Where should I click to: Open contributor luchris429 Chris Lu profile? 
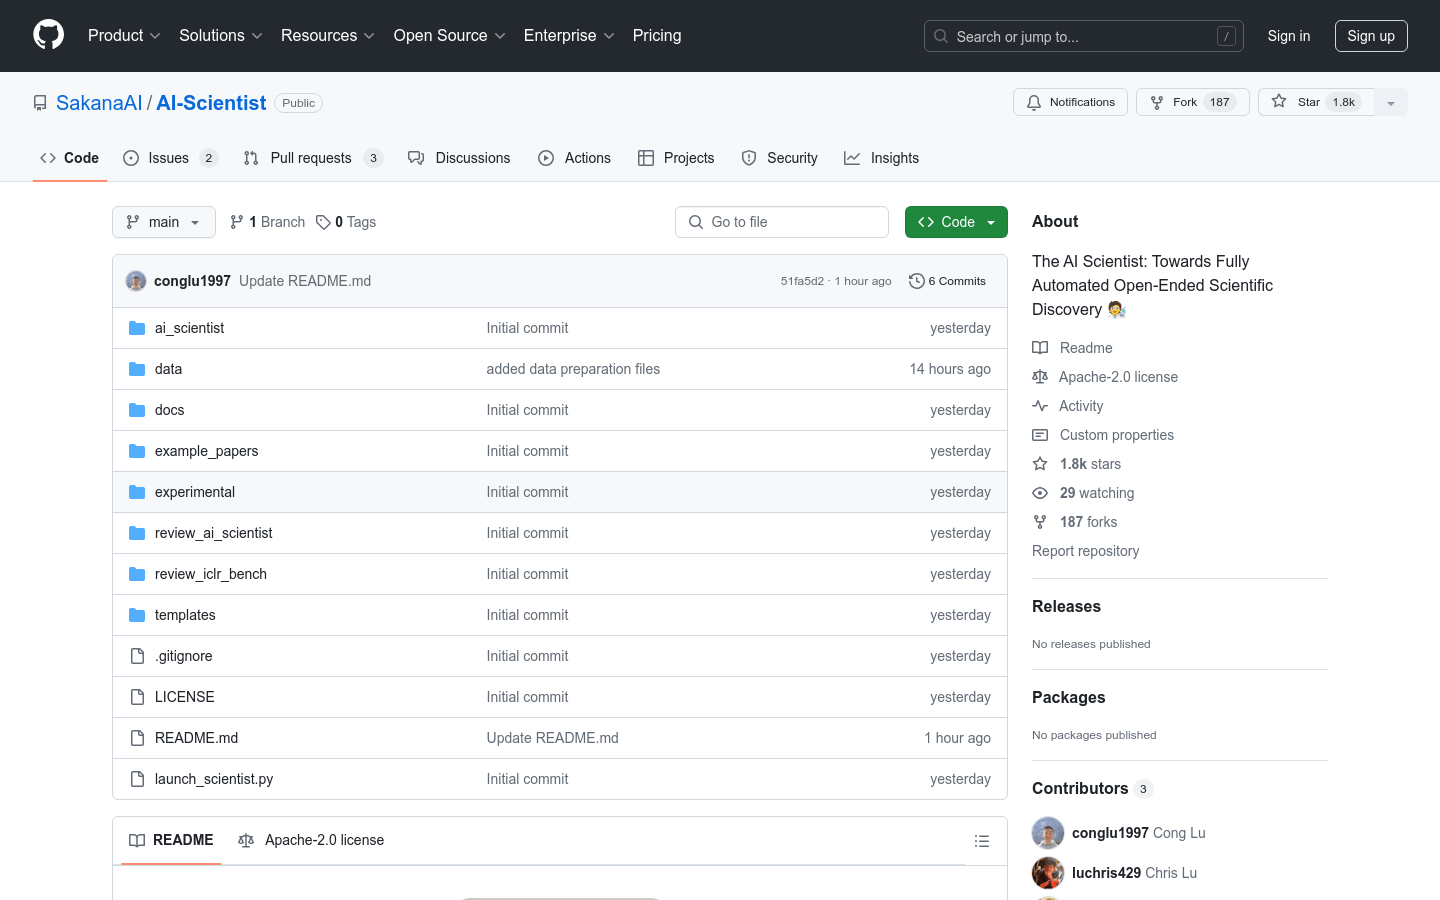(1134, 873)
